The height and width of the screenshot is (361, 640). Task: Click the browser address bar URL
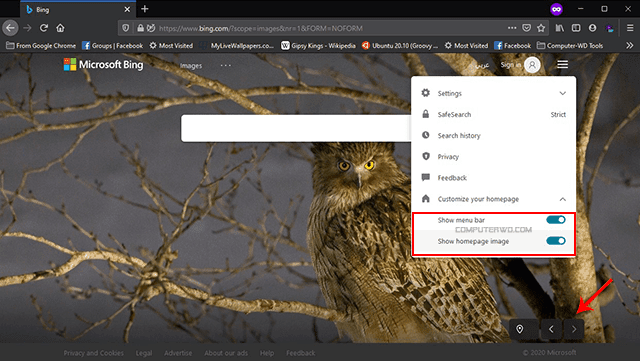[x=261, y=28]
